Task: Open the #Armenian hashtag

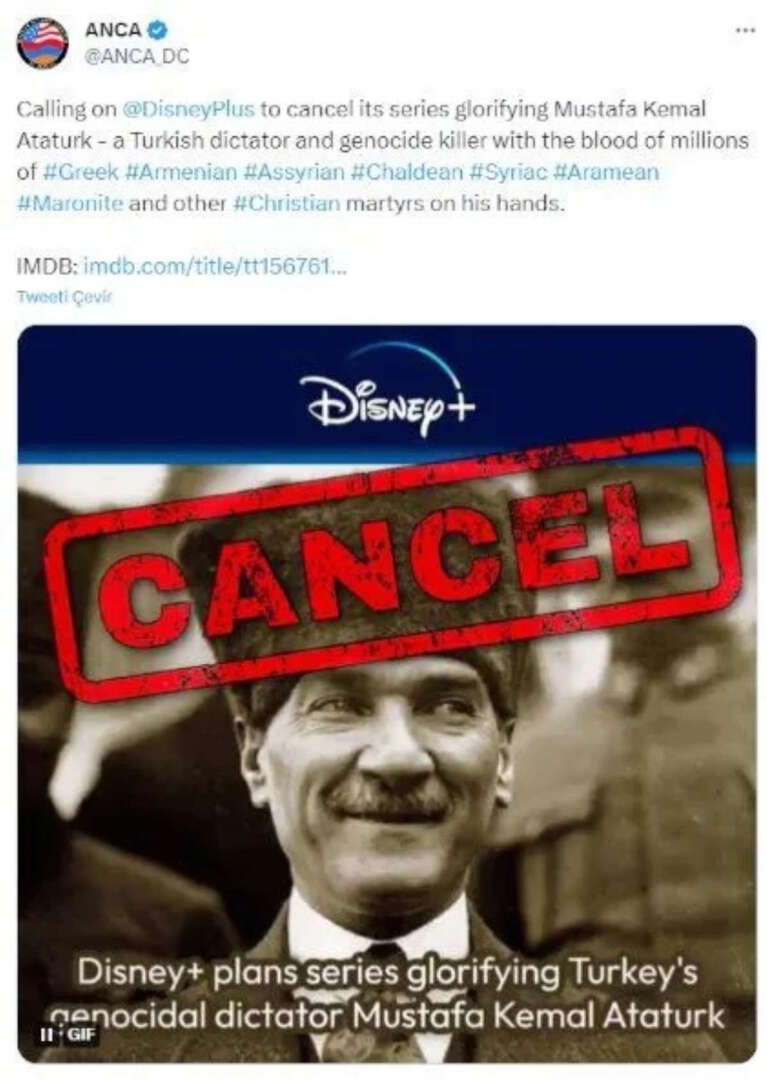Action: (182, 172)
